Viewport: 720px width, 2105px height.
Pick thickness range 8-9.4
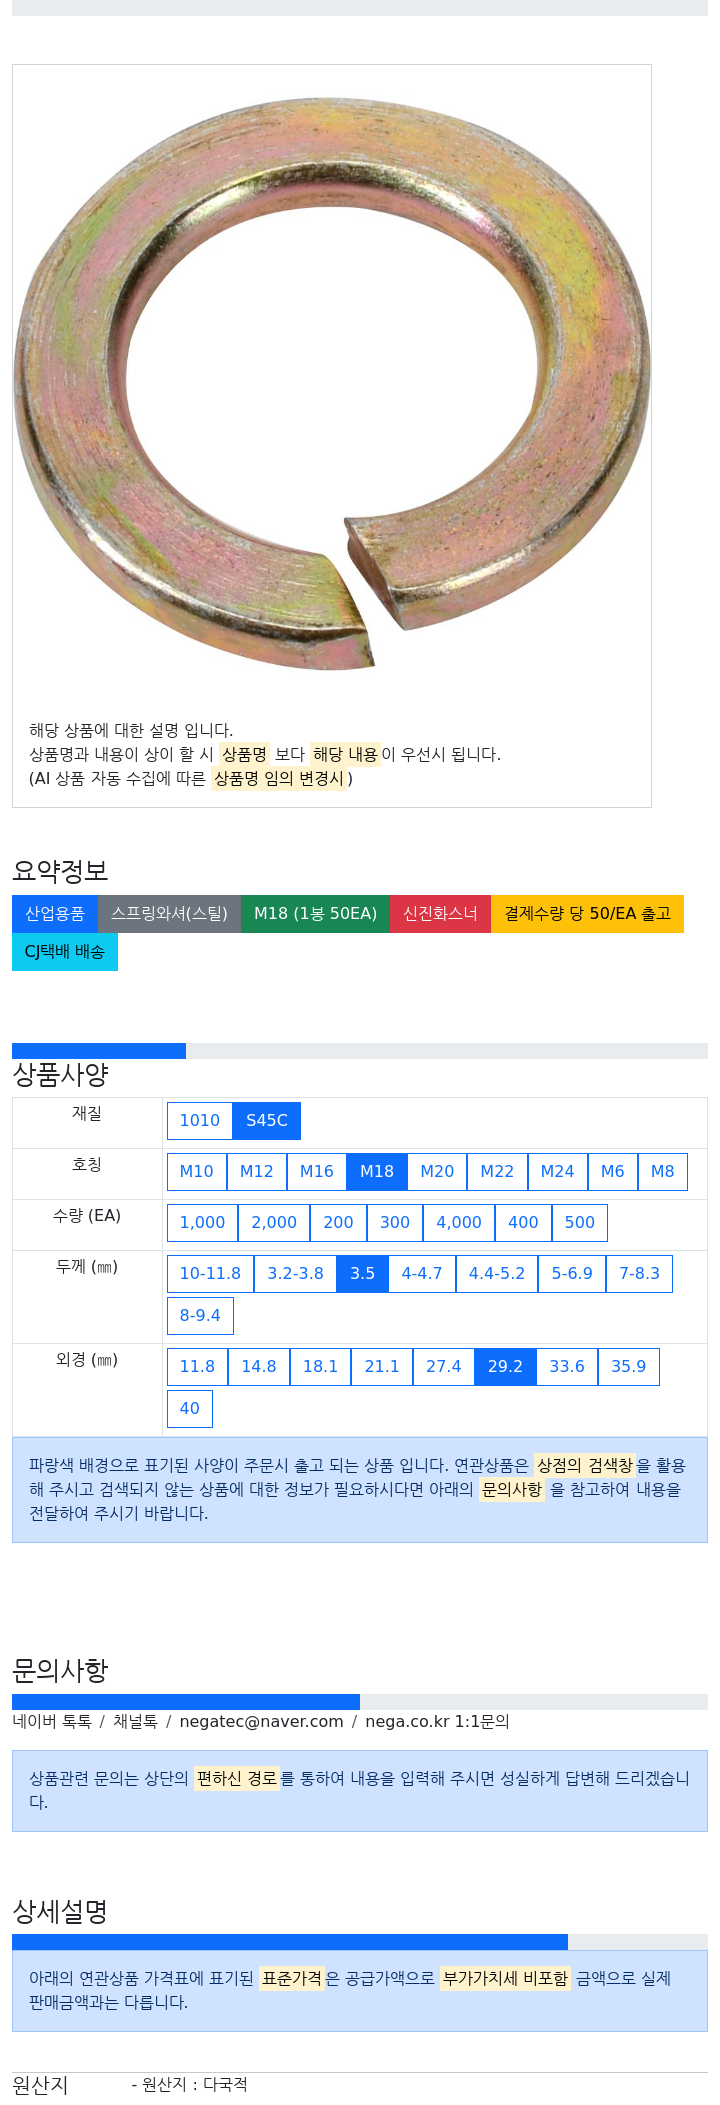200,1316
